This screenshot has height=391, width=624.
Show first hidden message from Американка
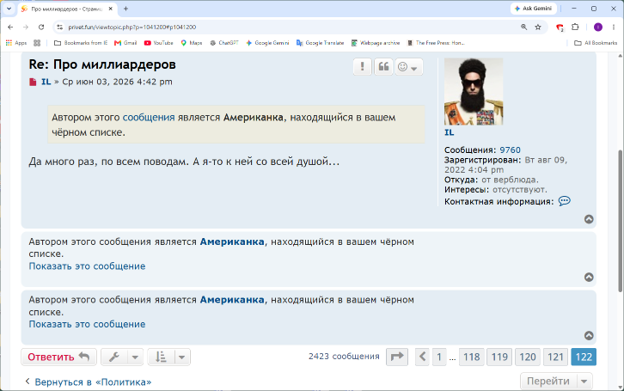87,266
